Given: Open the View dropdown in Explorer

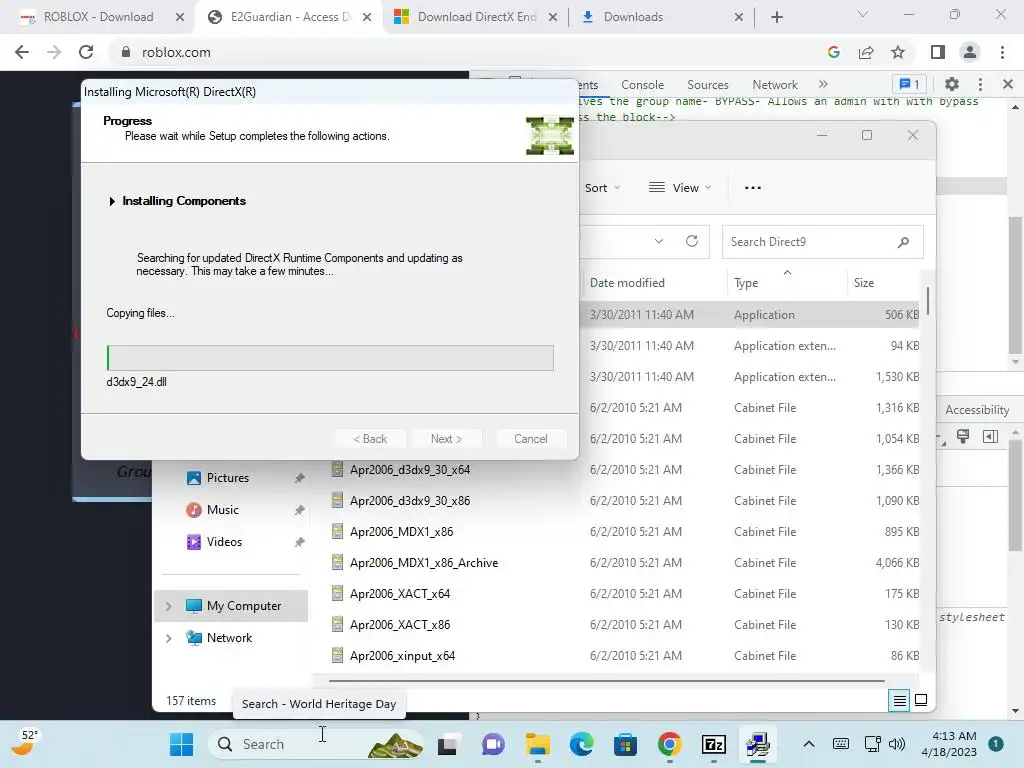Looking at the screenshot, I should [x=679, y=188].
